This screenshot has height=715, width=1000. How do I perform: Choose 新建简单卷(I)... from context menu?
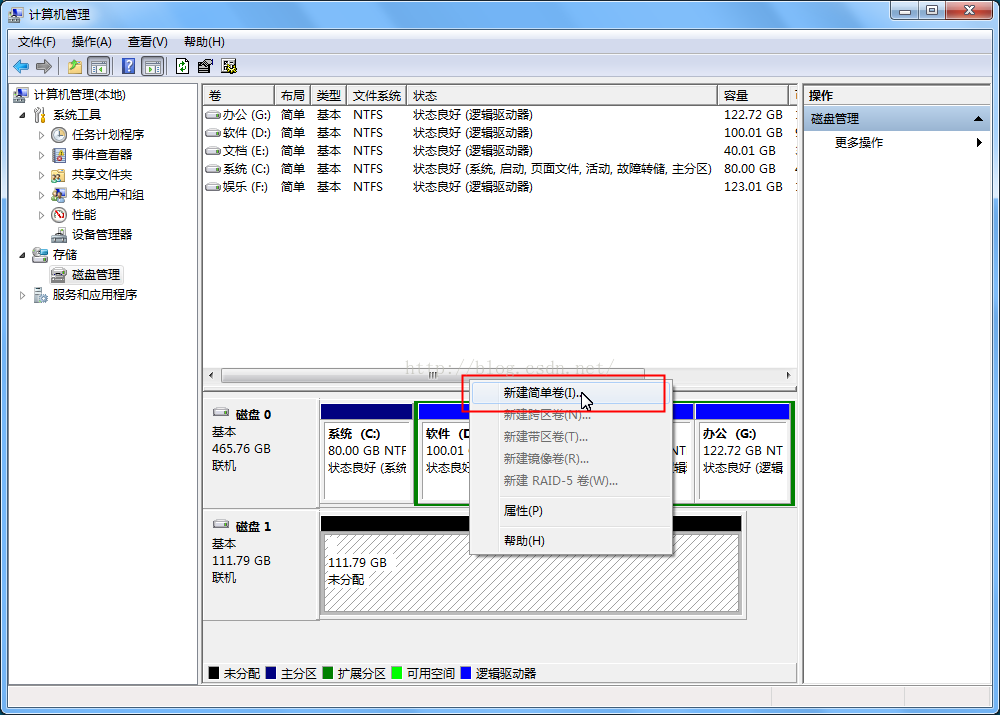tap(540, 393)
